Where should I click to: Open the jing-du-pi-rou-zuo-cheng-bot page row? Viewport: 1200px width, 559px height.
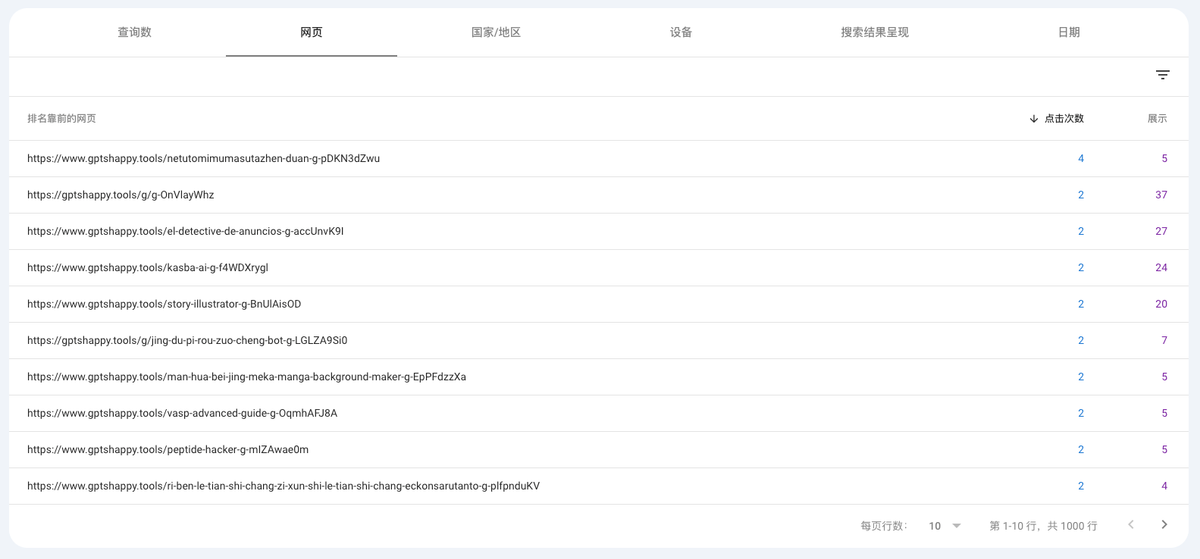(x=600, y=341)
